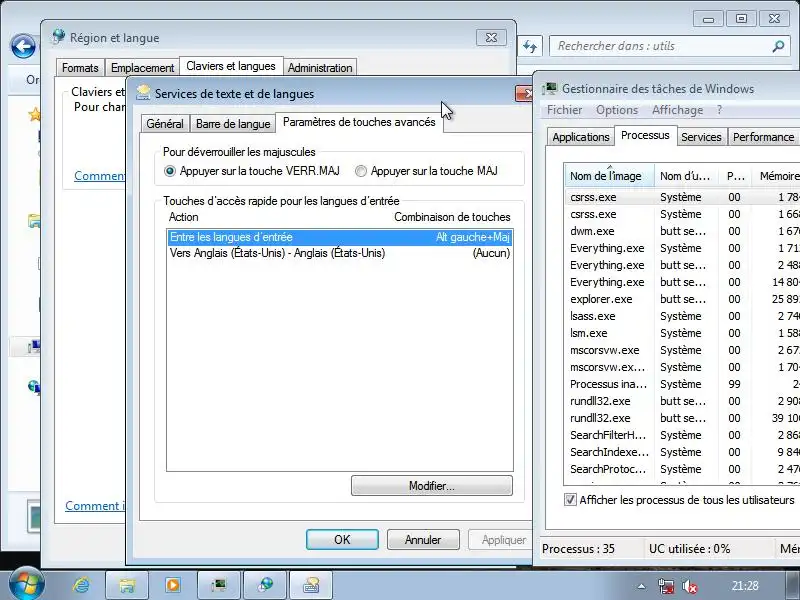The image size is (800, 600).
Task: Select the SearchIndexe... process row
Action: coord(683,452)
